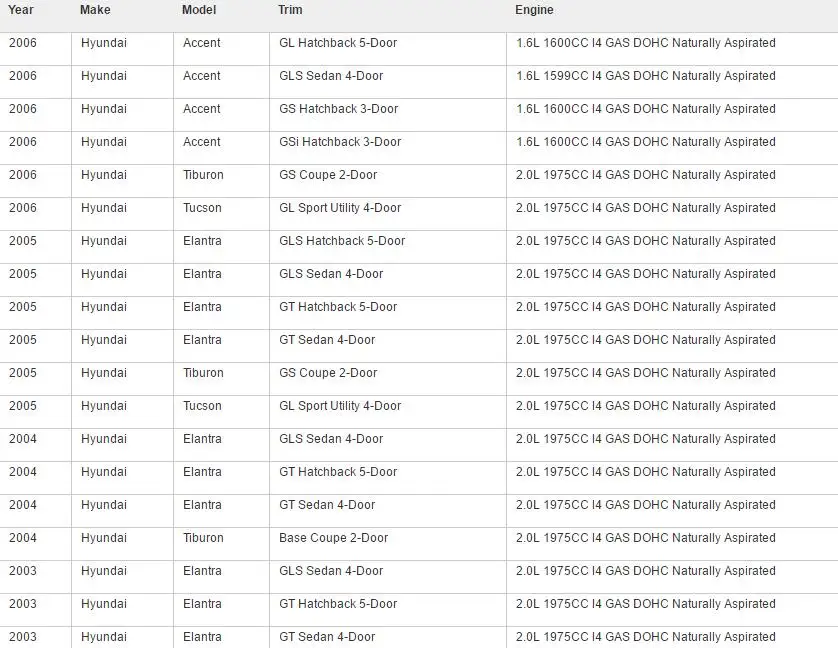Select 'GS Coupe 2-Door' trim of 2005 Tiburon
Screen dimensions: 838x648
328,373
